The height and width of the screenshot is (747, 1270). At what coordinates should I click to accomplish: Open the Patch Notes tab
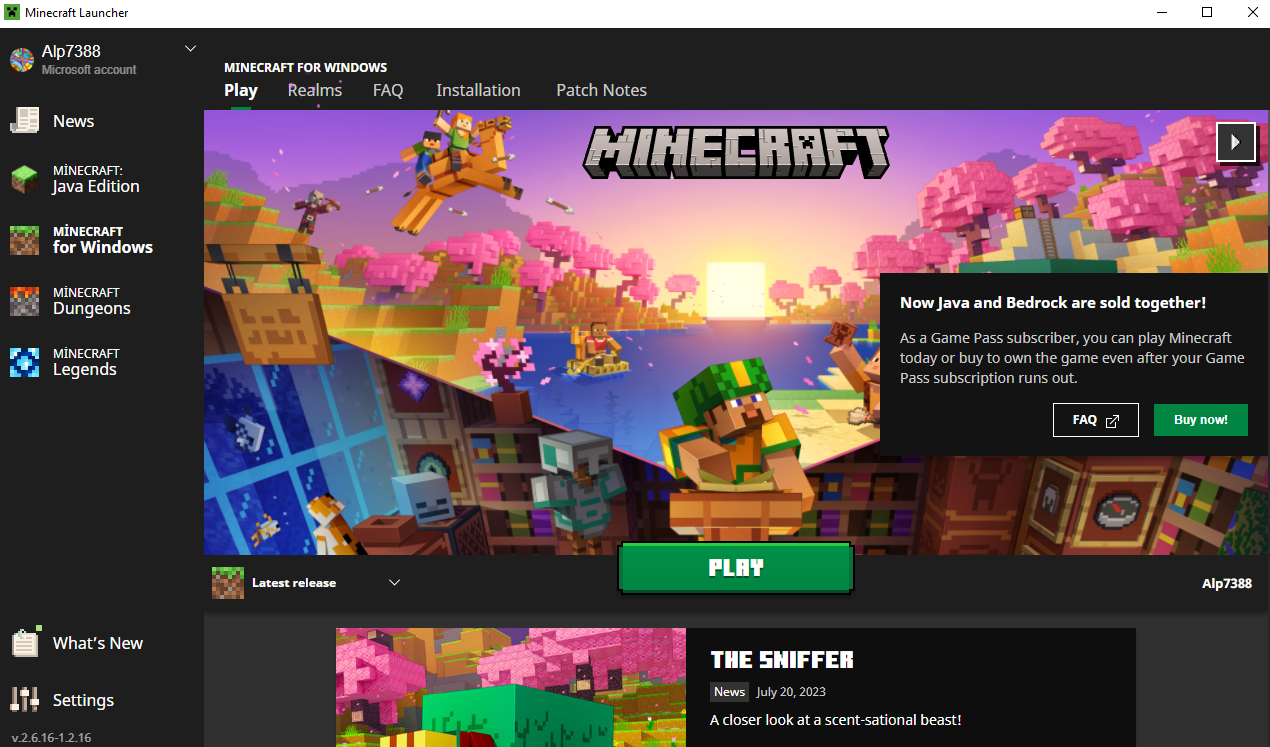601,90
